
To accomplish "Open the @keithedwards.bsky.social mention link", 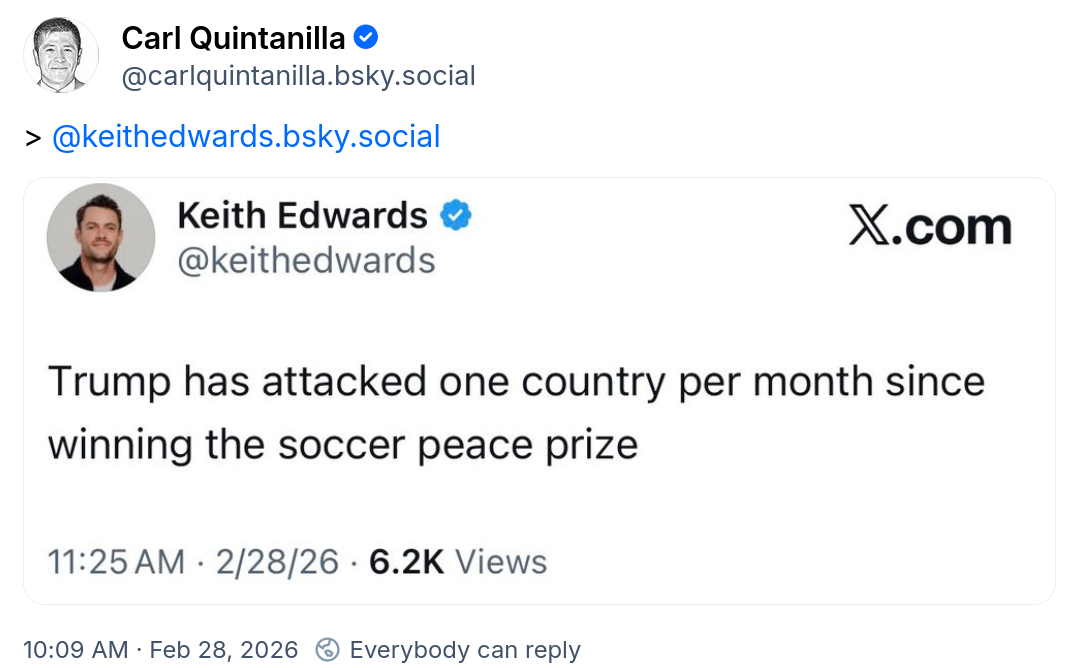I will tap(246, 136).
